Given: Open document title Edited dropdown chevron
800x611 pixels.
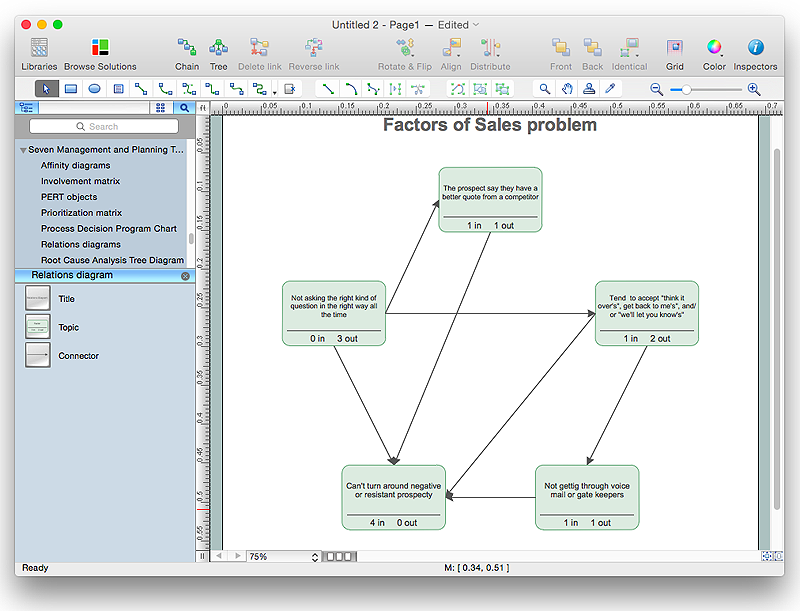Looking at the screenshot, I should (x=476, y=24).
